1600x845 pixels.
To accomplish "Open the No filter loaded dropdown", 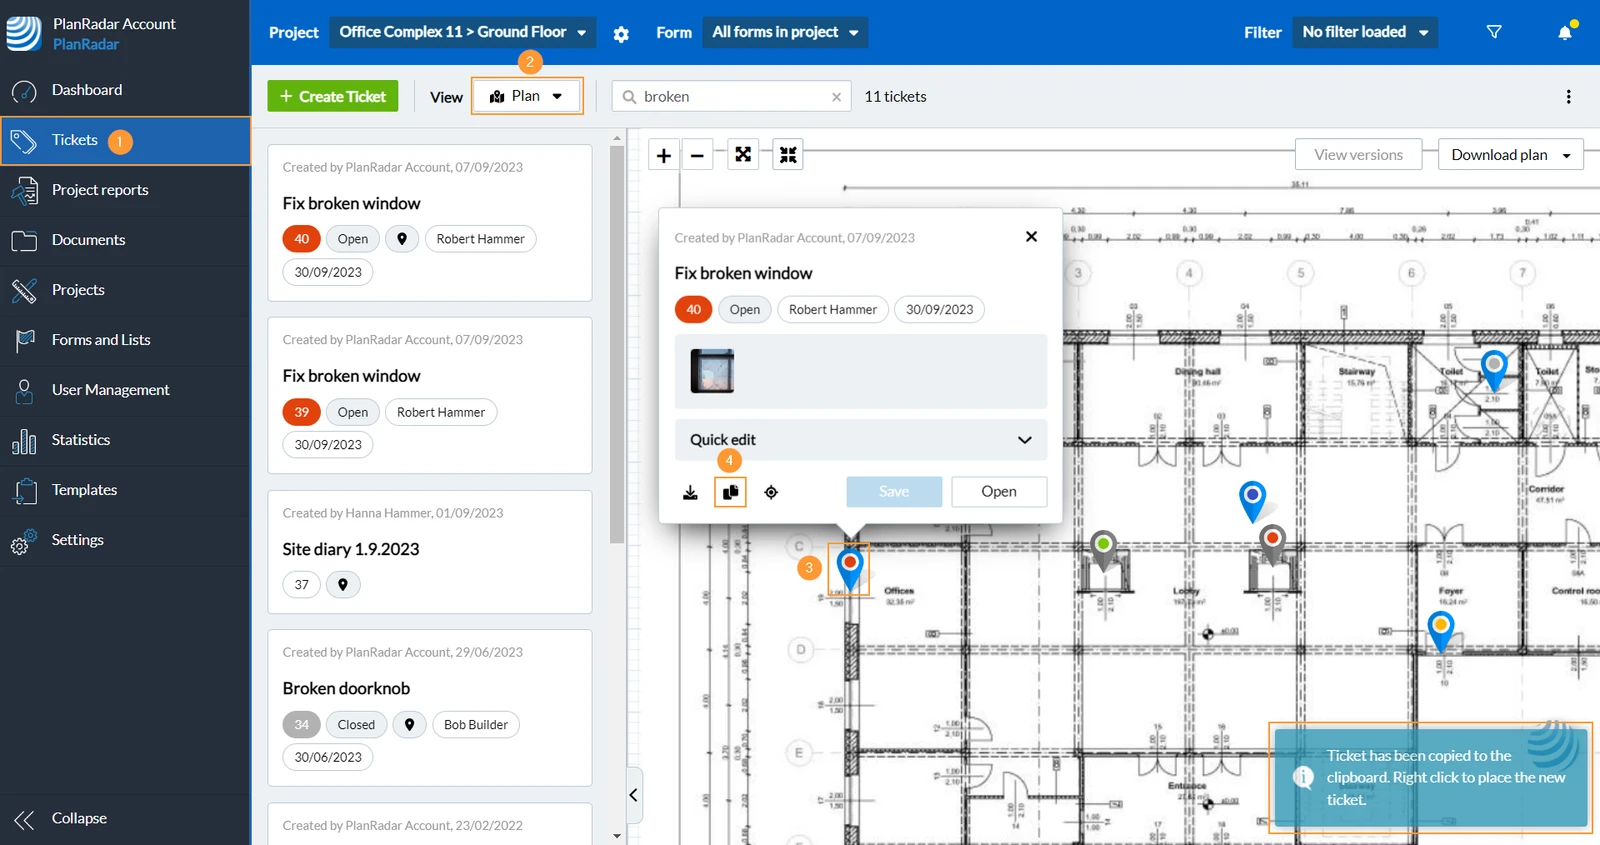I will 1365,32.
